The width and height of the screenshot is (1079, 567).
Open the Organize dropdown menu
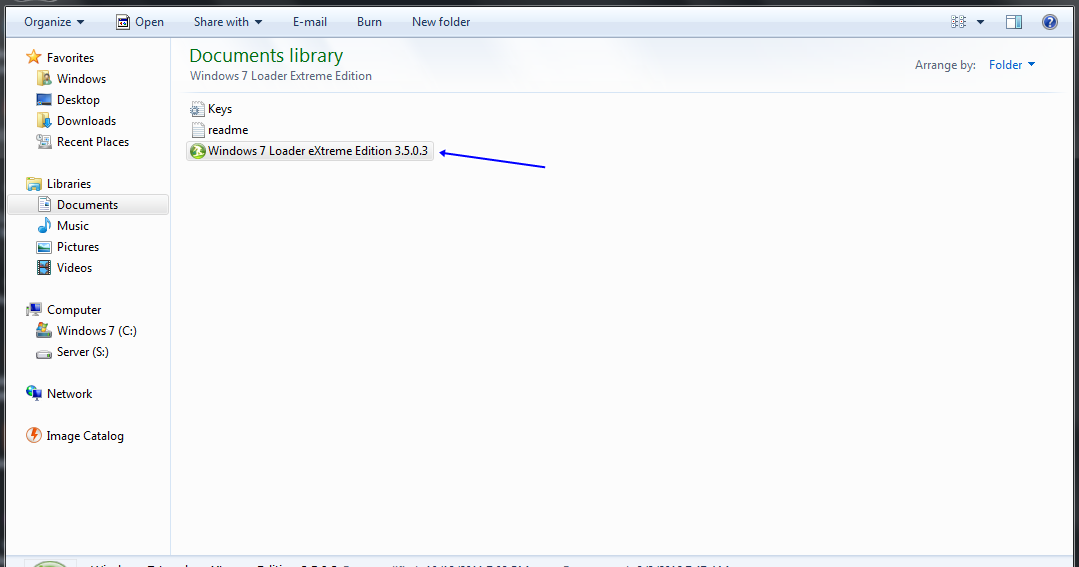[x=54, y=22]
